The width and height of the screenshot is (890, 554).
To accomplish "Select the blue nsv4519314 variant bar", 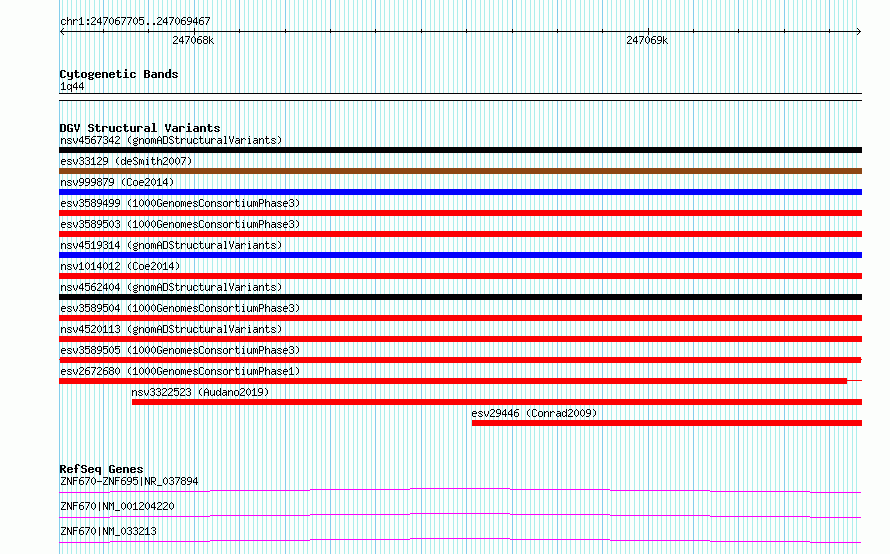I will (460, 255).
